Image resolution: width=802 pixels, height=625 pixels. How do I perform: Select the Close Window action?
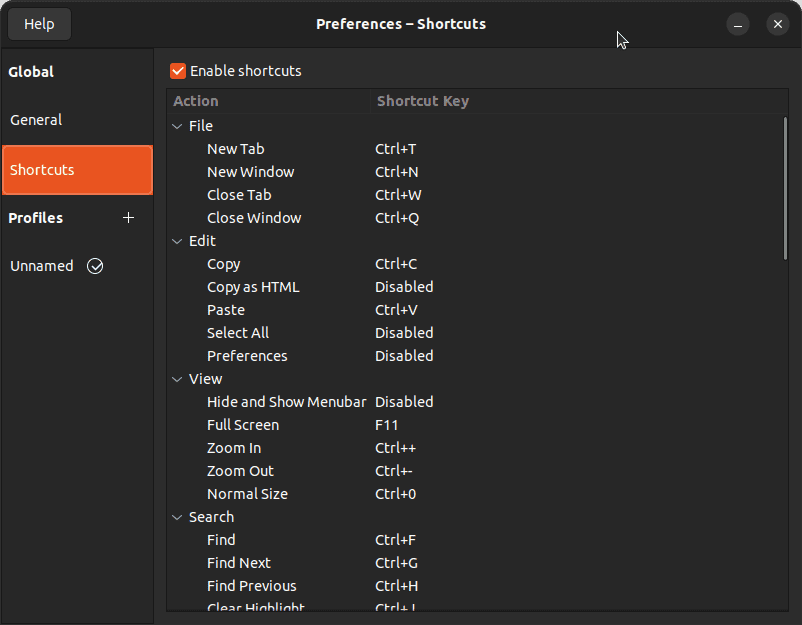pyautogui.click(x=254, y=218)
